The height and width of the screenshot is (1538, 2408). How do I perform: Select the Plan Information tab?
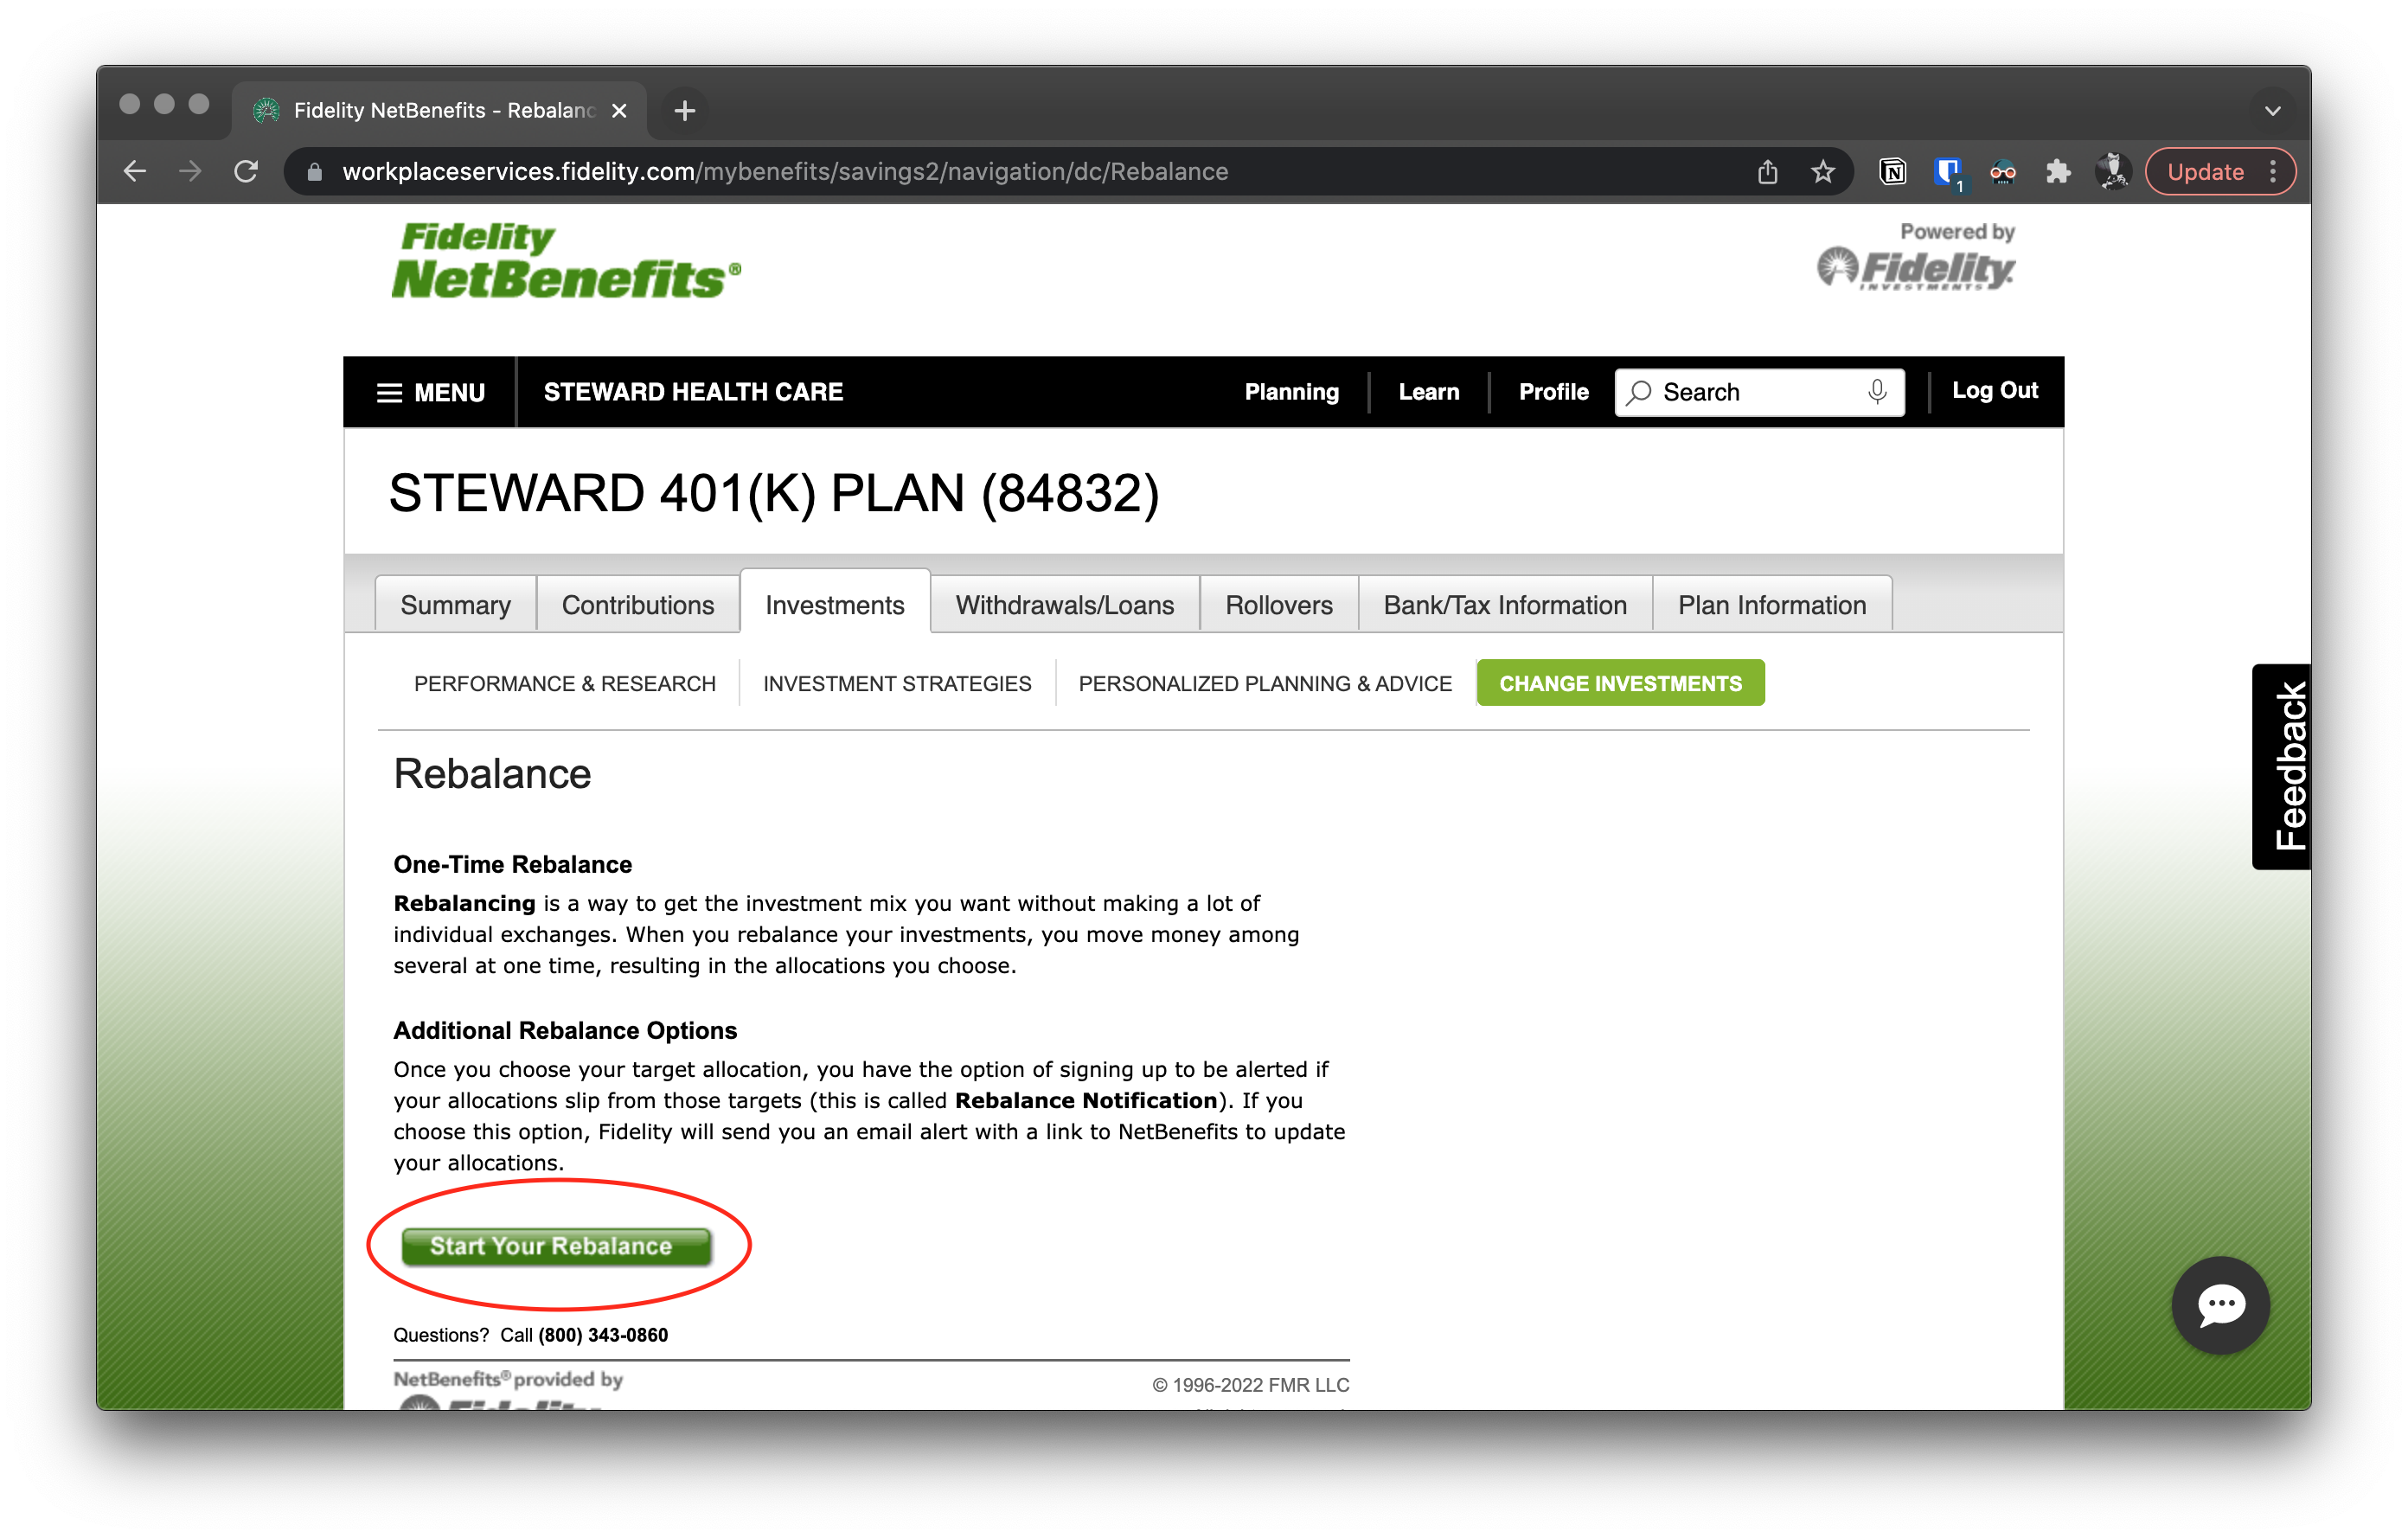pos(1771,605)
